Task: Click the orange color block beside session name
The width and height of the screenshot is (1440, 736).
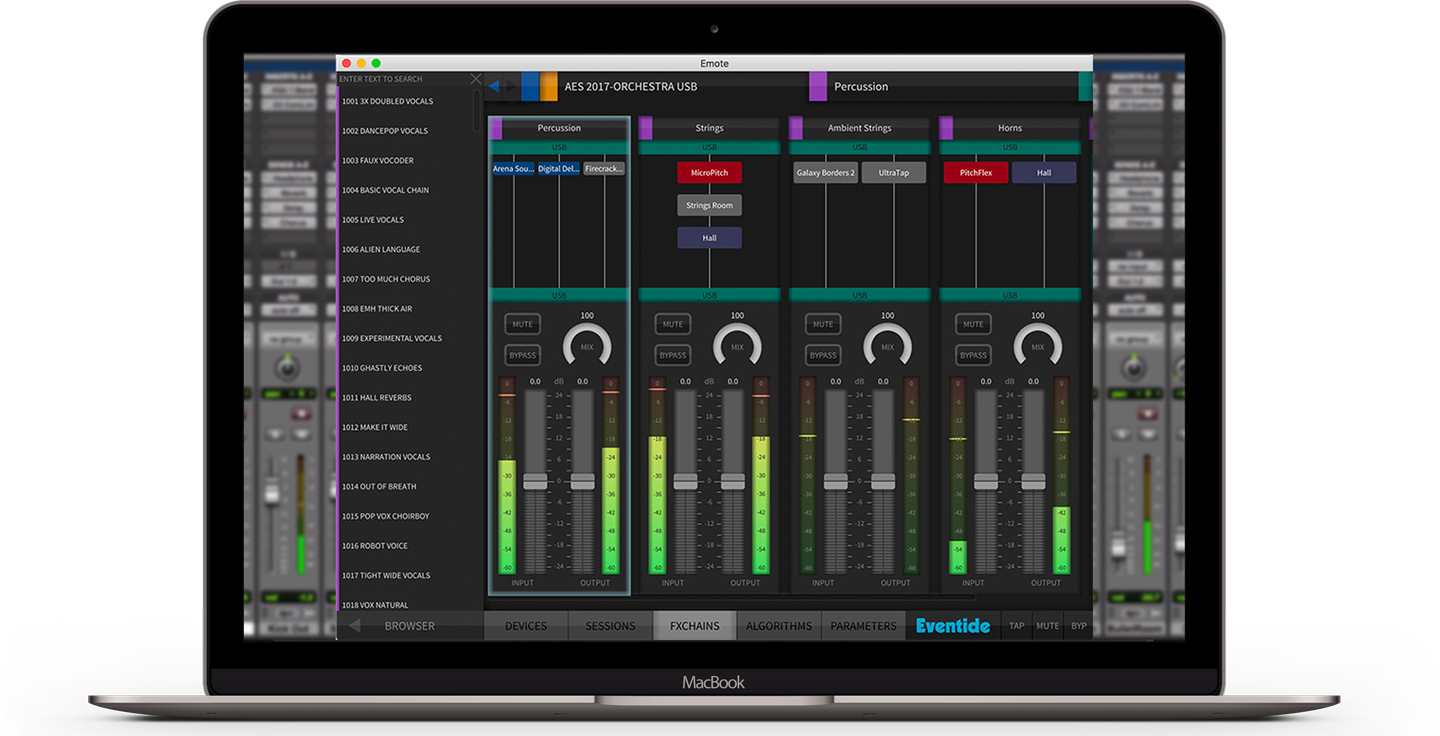Action: tap(549, 86)
